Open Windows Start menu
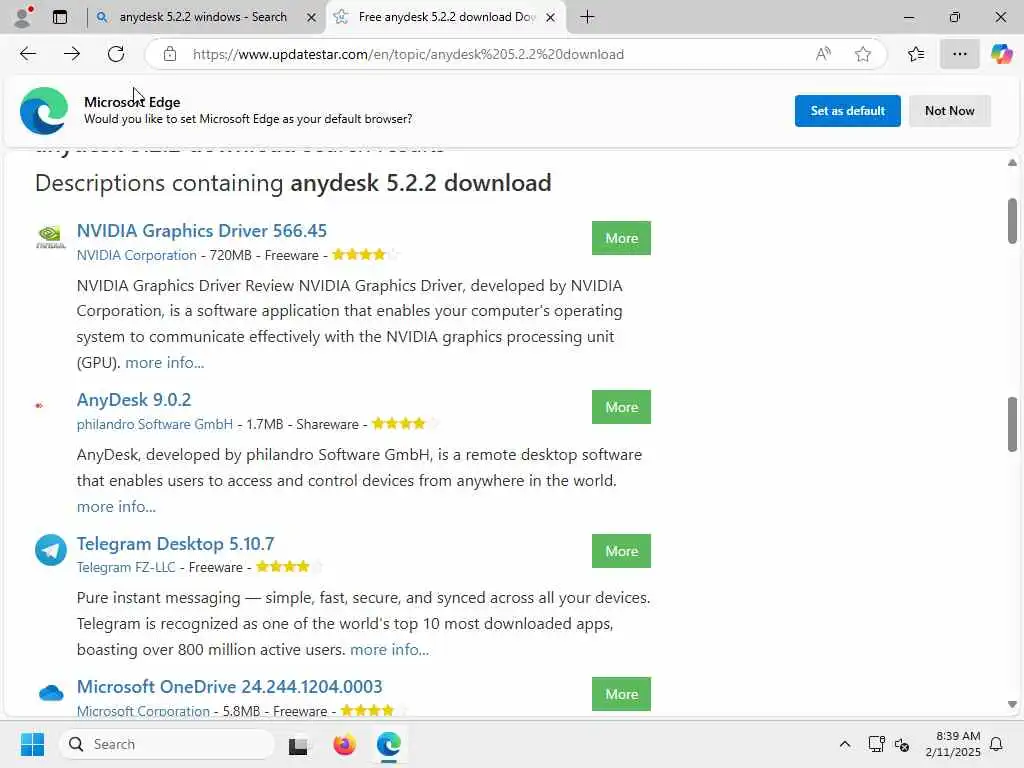Image resolution: width=1024 pixels, height=768 pixels. point(32,744)
